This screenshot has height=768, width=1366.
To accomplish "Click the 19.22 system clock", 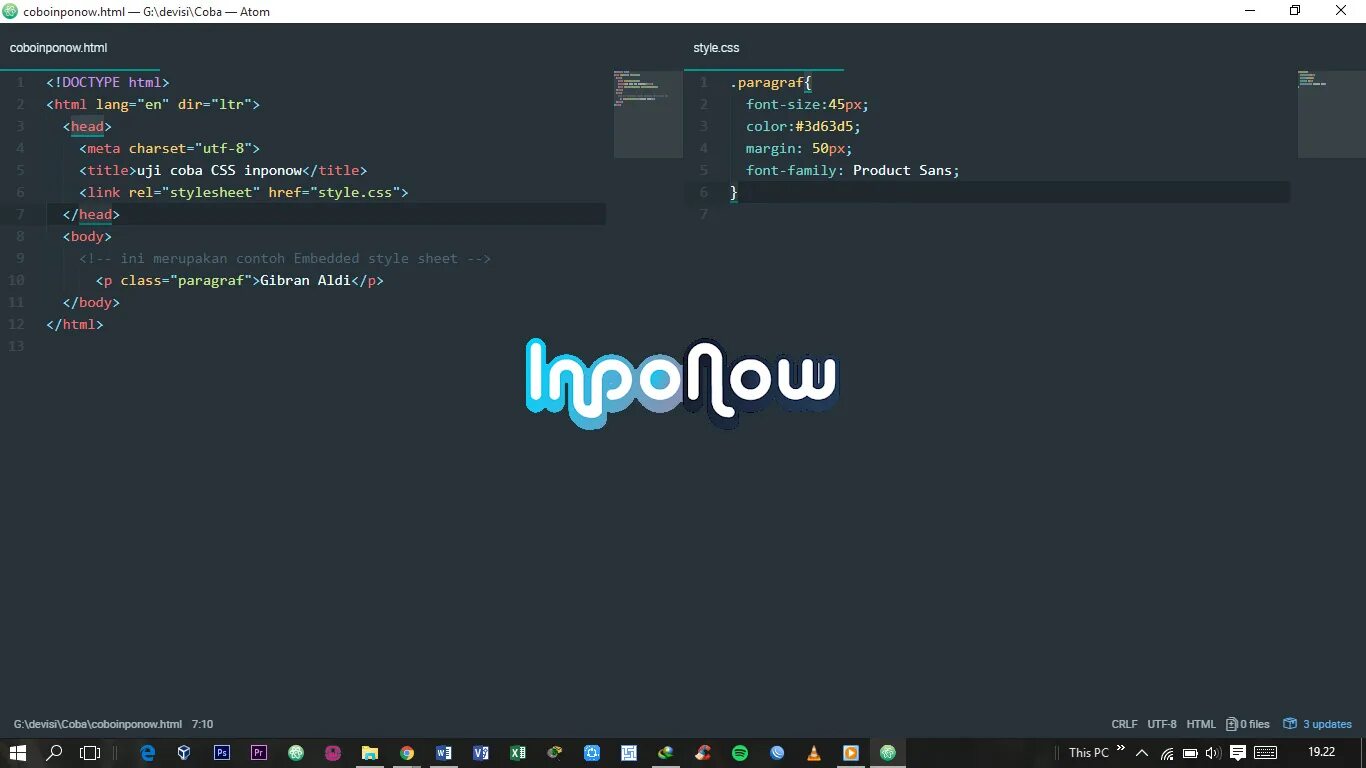I will 1321,752.
